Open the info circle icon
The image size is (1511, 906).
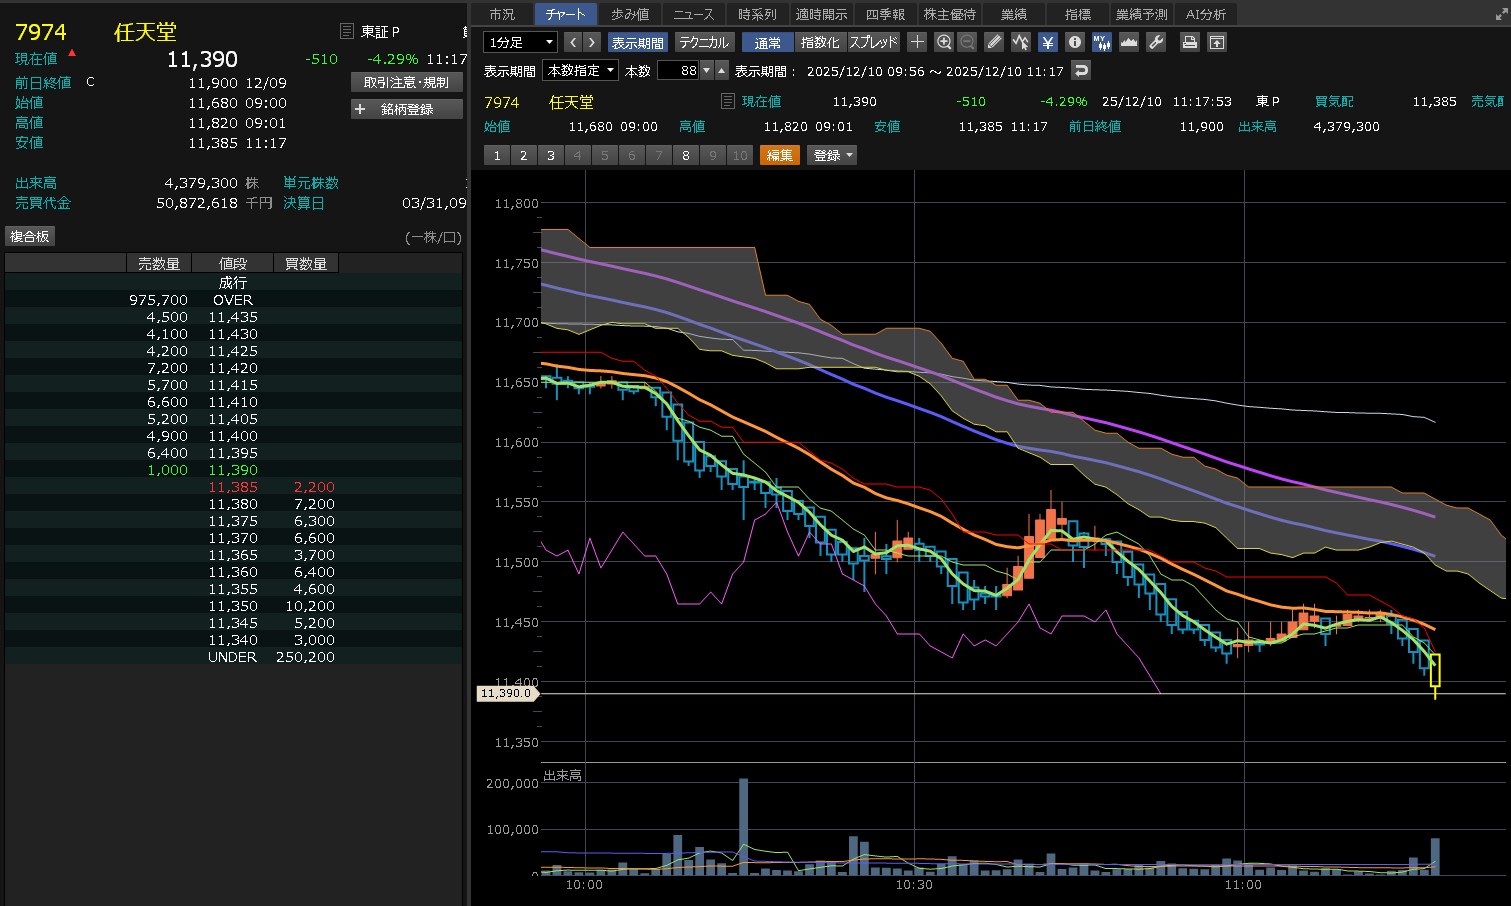(x=1075, y=42)
